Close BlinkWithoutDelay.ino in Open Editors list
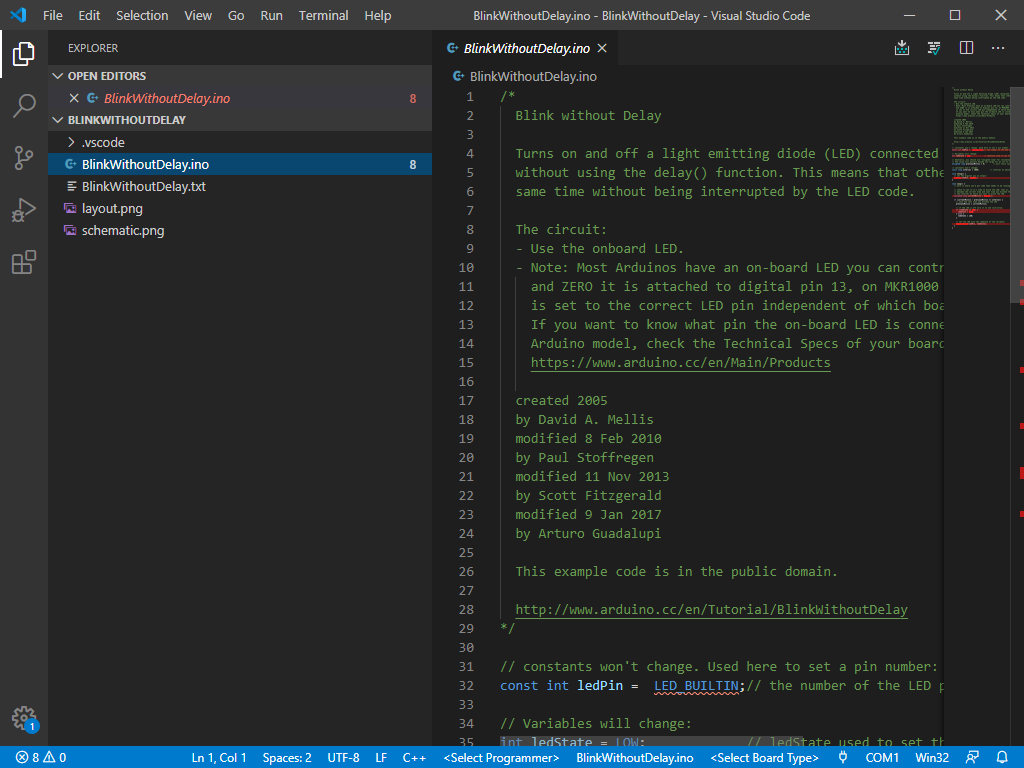This screenshot has height=768, width=1024. tap(74, 98)
